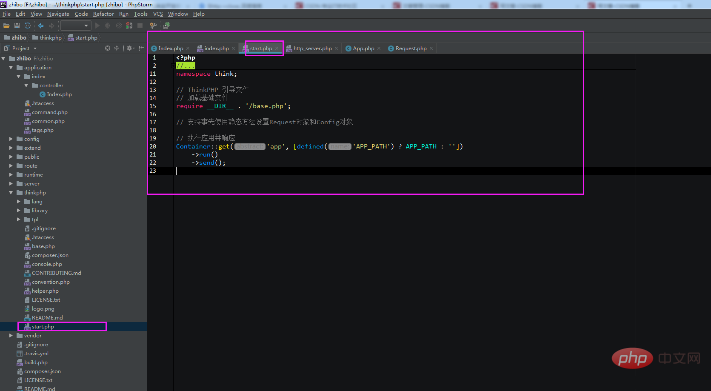Expand the tpl folder

(19, 220)
